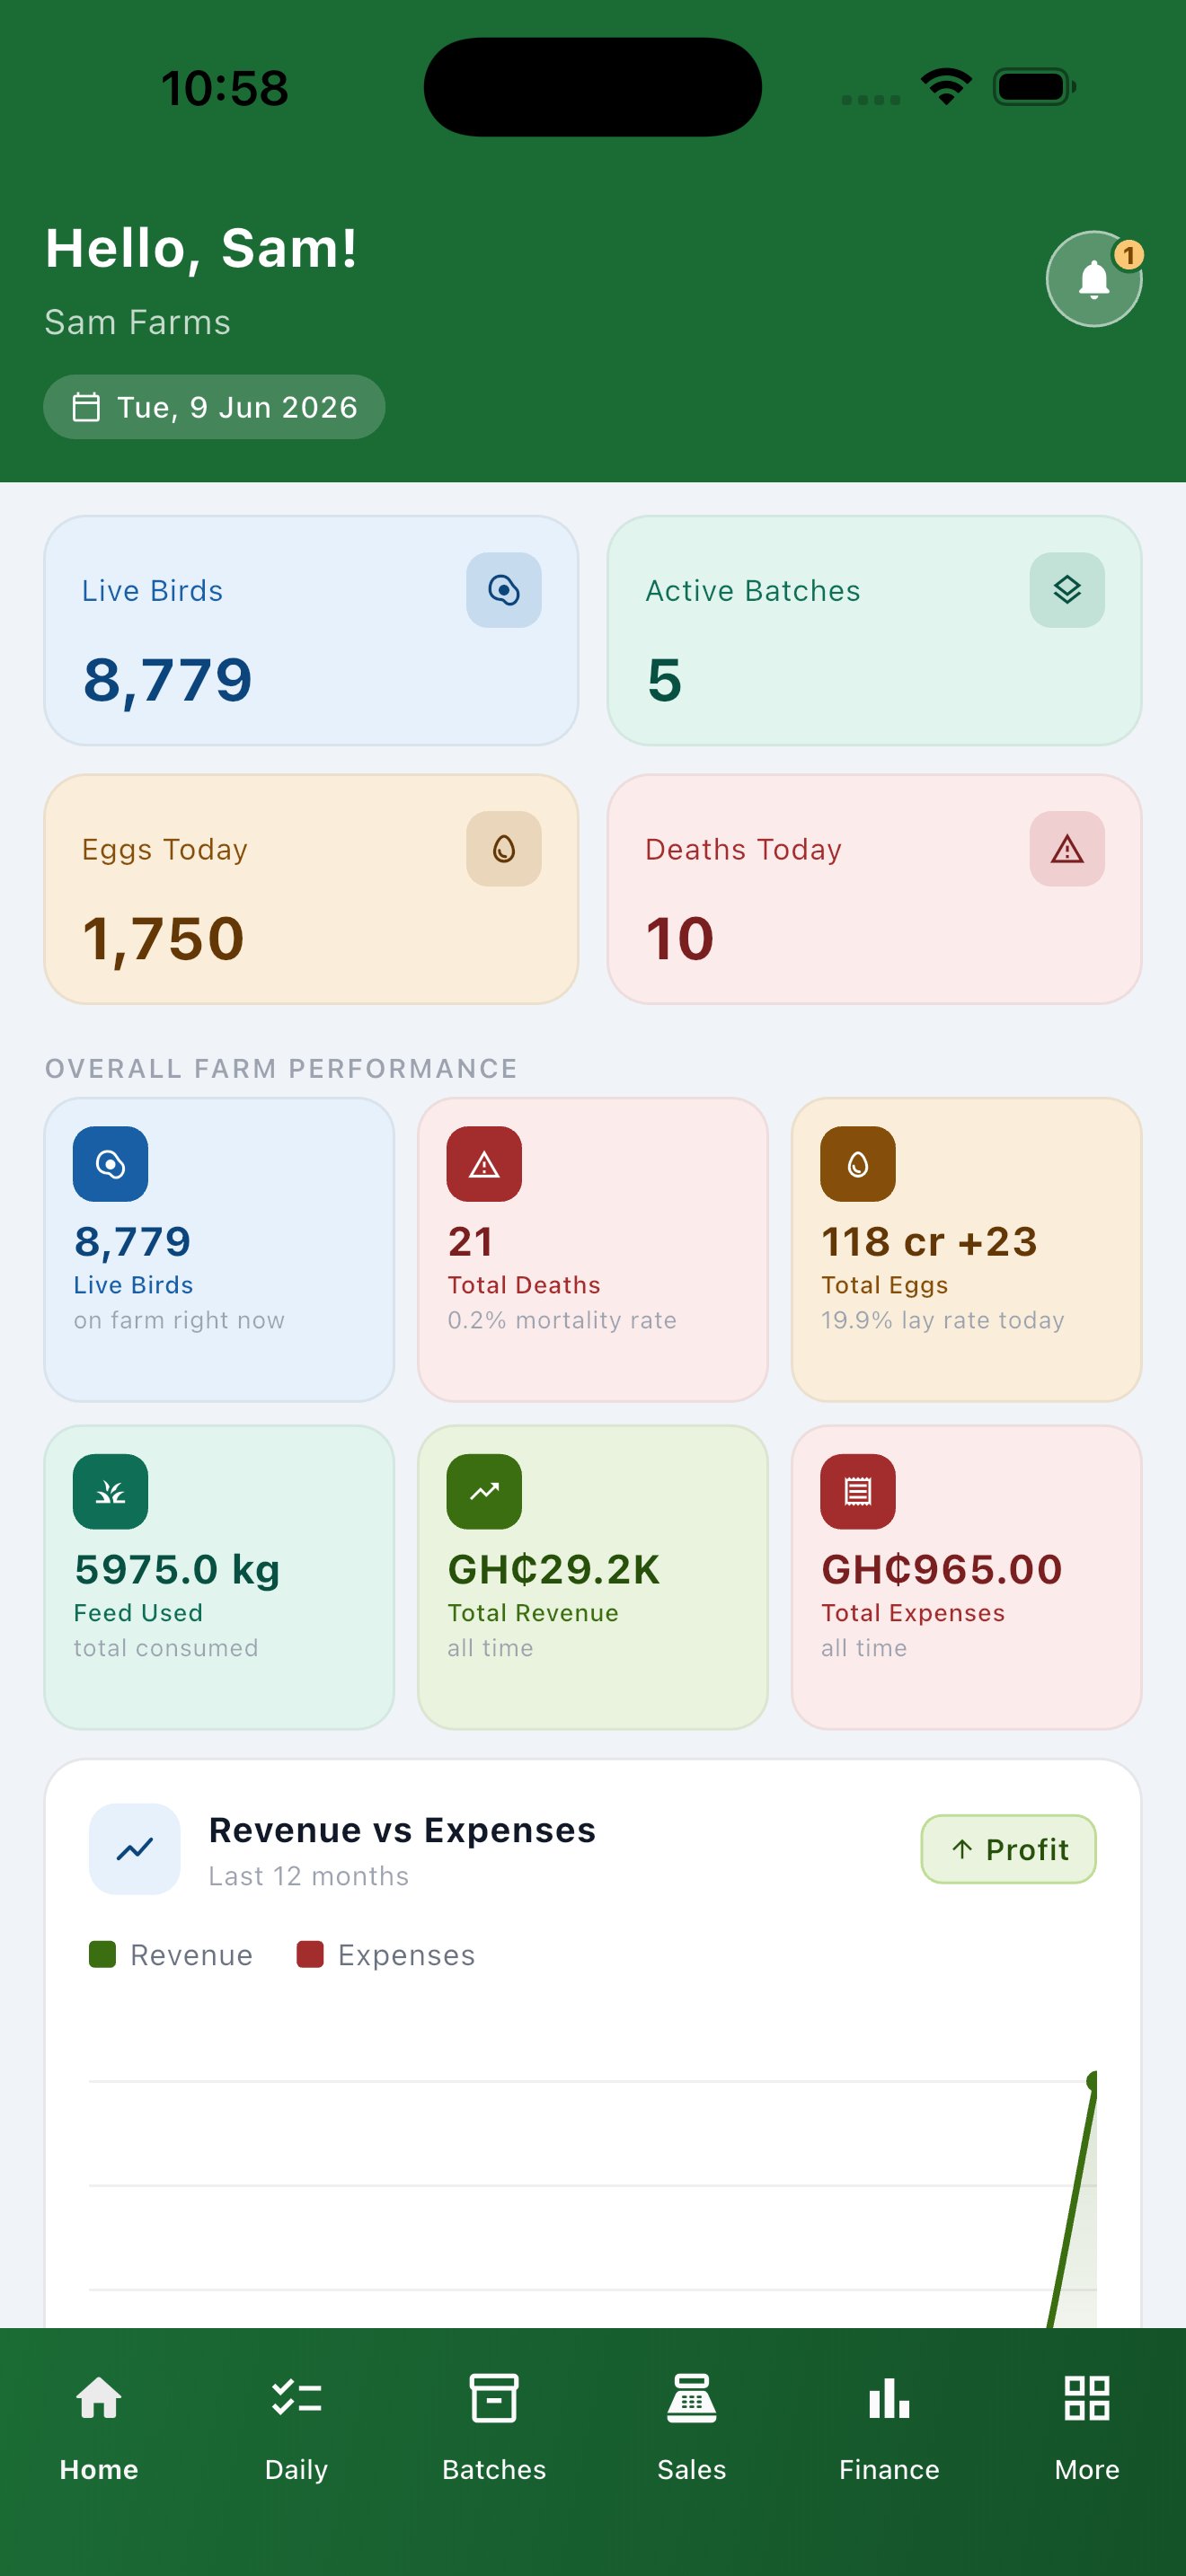The width and height of the screenshot is (1186, 2576).
Task: Tap the Batches archive box icon
Action: 494,2398
